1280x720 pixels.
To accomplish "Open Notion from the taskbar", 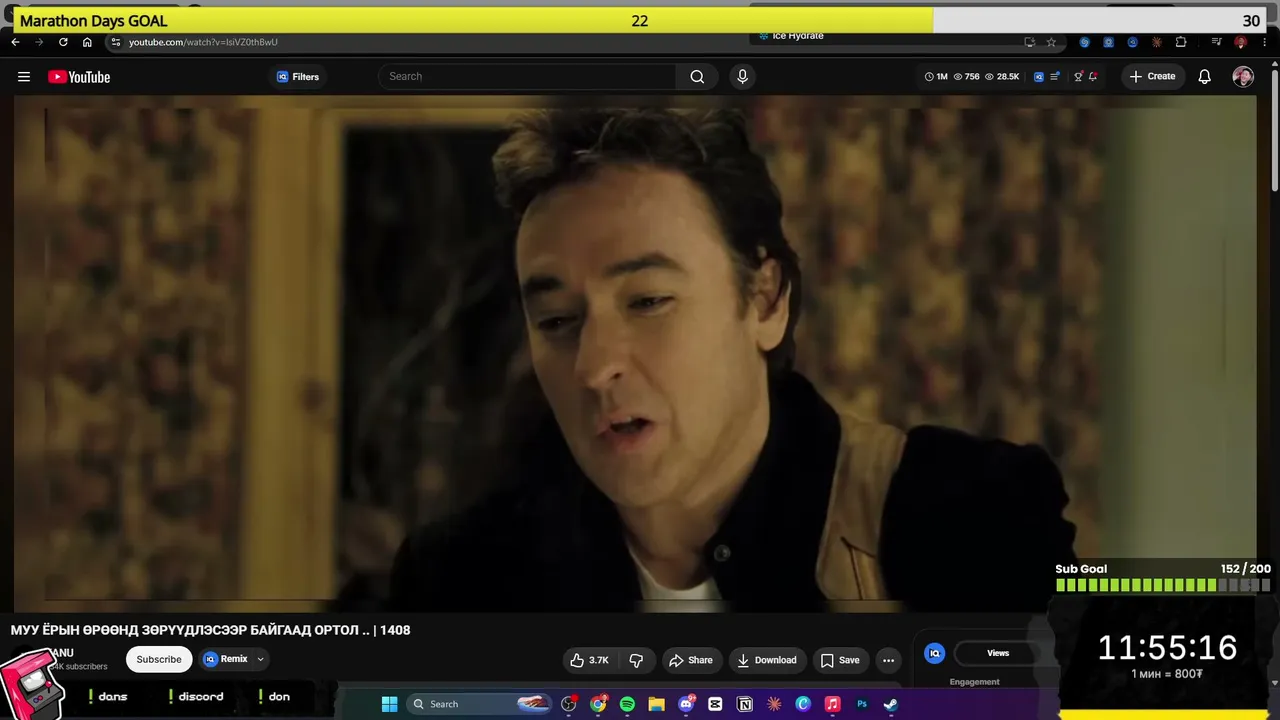I will 744,704.
